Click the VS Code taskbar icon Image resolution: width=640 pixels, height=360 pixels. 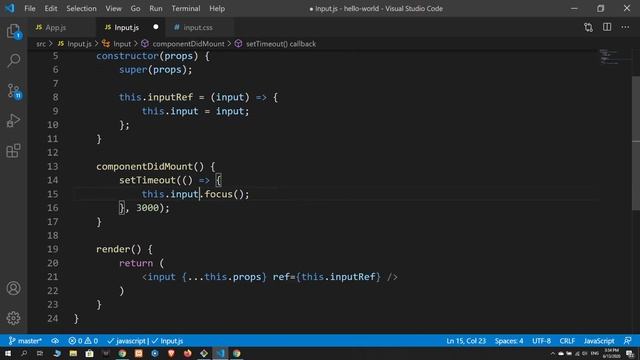(220, 353)
